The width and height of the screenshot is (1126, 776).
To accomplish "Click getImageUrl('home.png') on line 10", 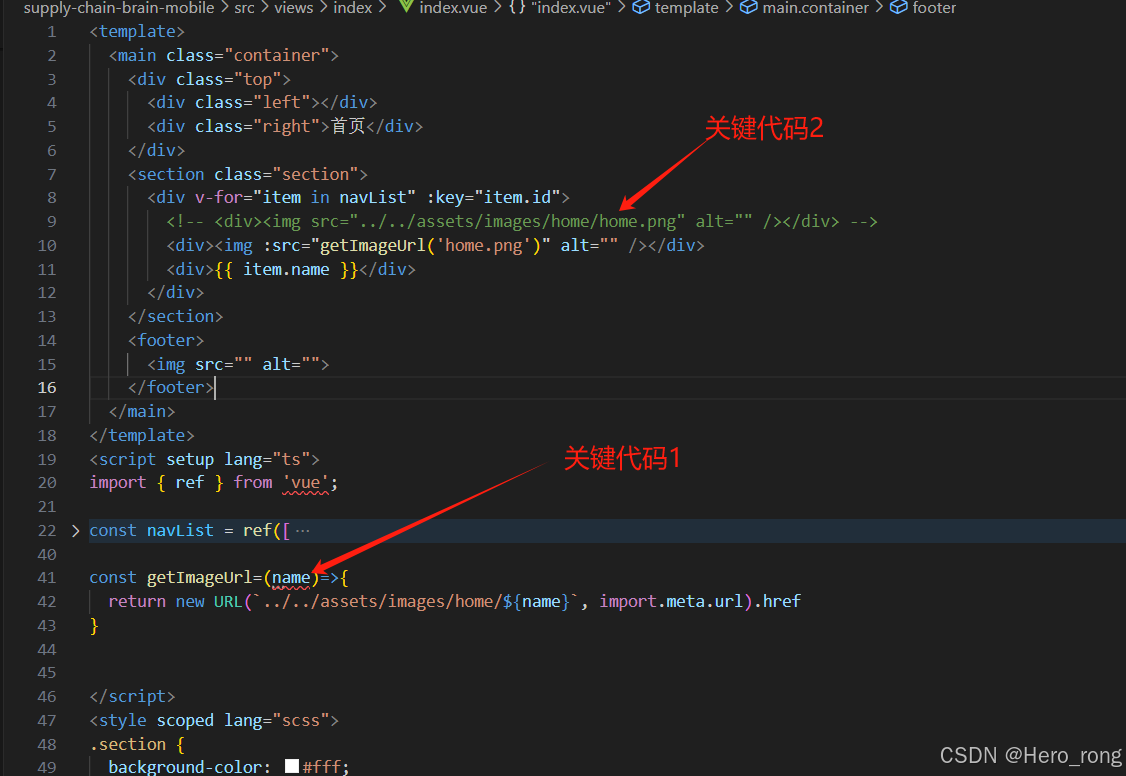I will (430, 246).
